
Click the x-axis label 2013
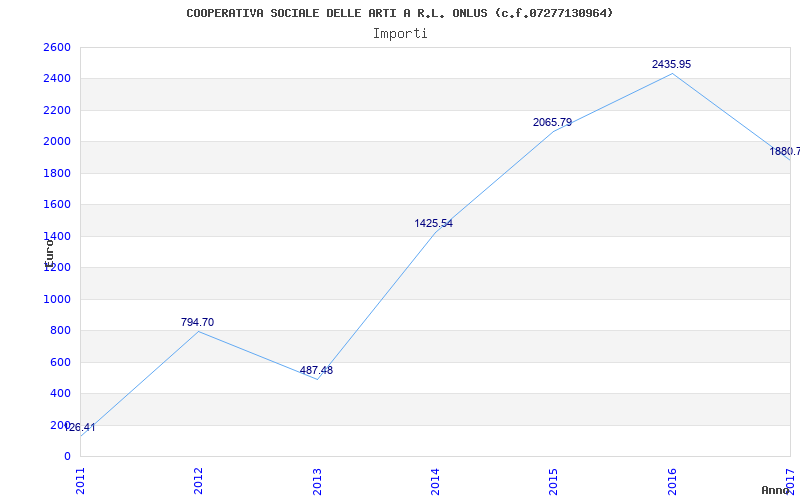point(317,481)
